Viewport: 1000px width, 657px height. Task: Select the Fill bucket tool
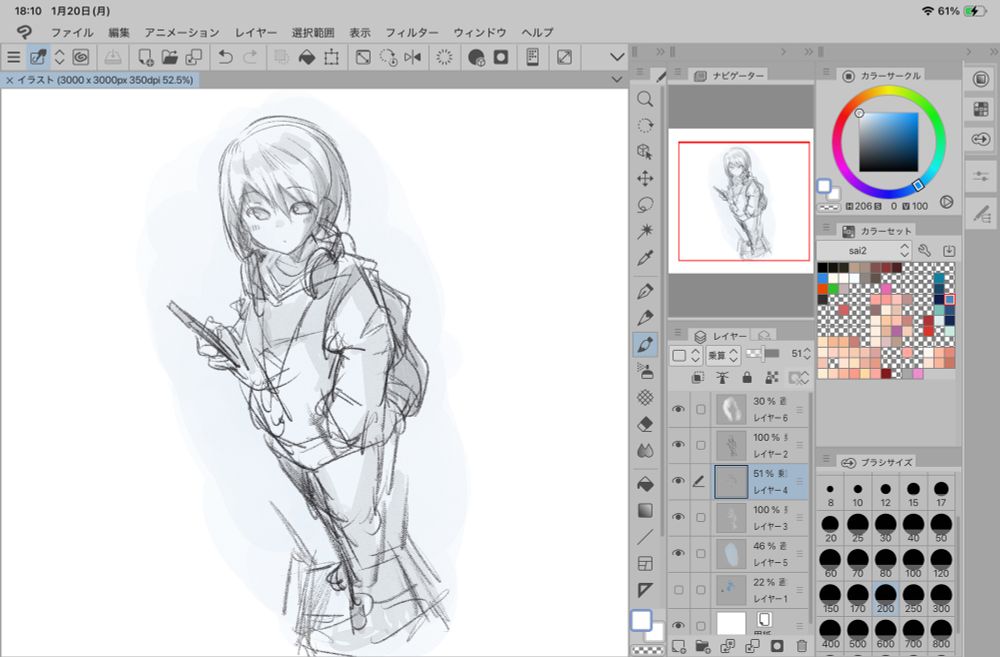coord(645,484)
